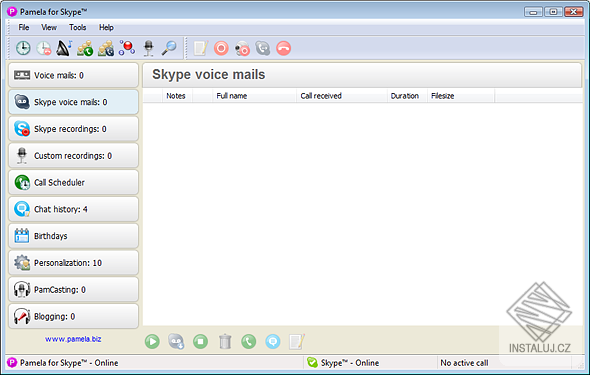Viewport: 590px width, 375px height.
Task: Open the Call Scheduler section
Action: tap(73, 182)
